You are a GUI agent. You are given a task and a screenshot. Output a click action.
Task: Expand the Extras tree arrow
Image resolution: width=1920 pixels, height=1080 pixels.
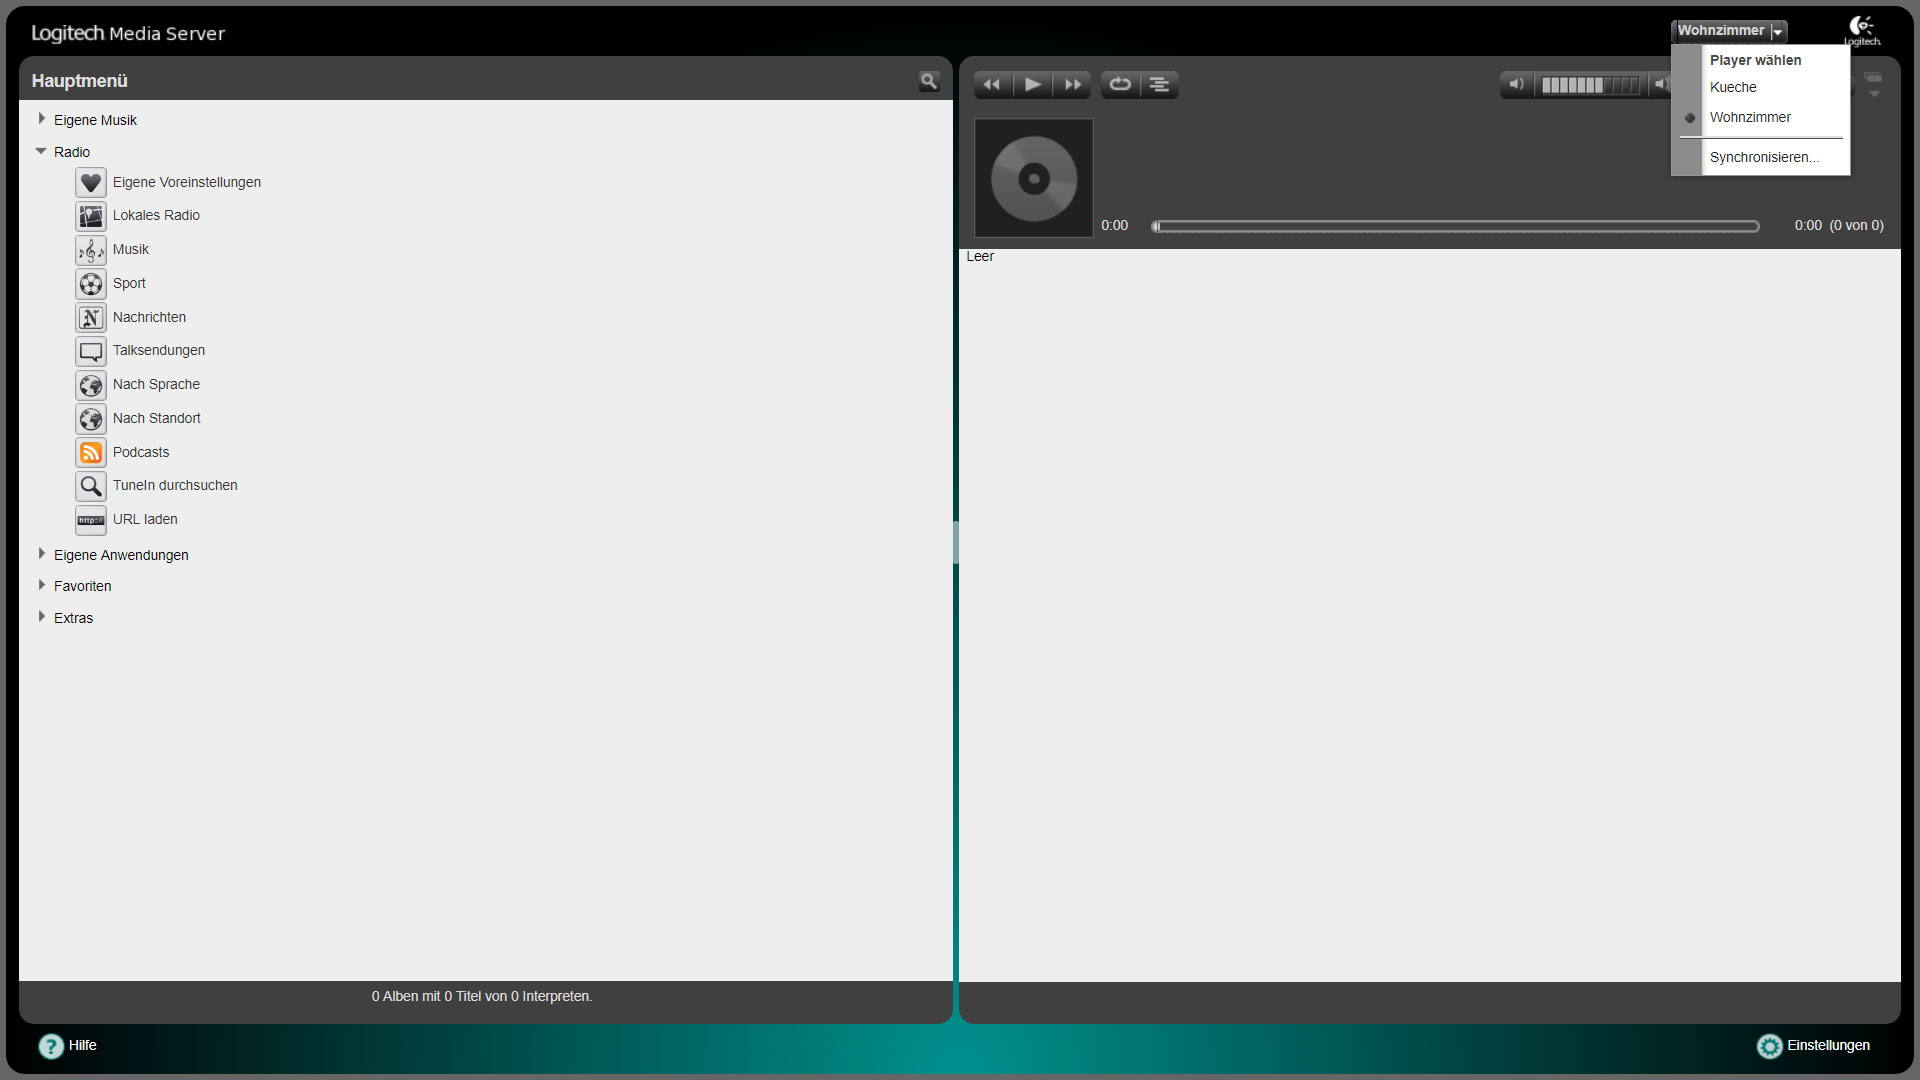point(41,617)
